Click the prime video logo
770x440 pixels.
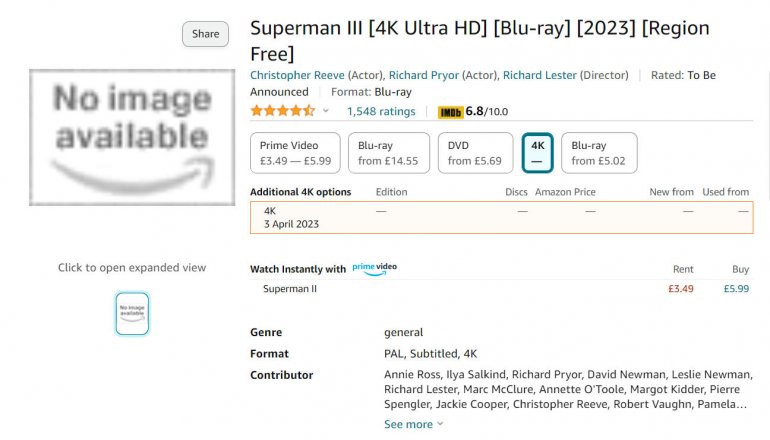click(375, 268)
